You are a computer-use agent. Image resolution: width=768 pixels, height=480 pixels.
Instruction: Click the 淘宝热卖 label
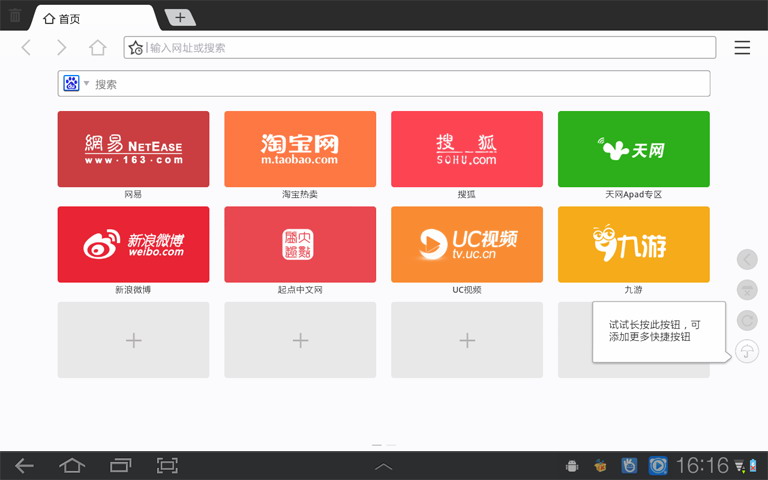[x=300, y=194]
